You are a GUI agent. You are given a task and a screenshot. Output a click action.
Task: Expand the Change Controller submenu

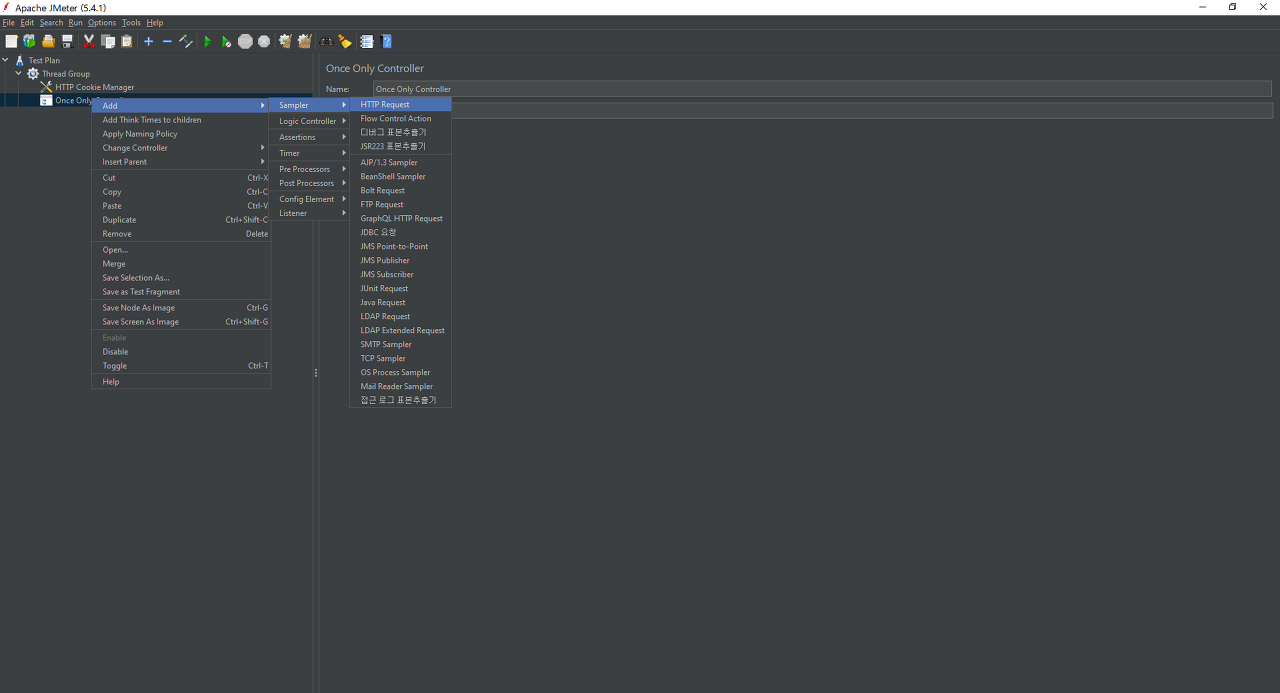(181, 148)
